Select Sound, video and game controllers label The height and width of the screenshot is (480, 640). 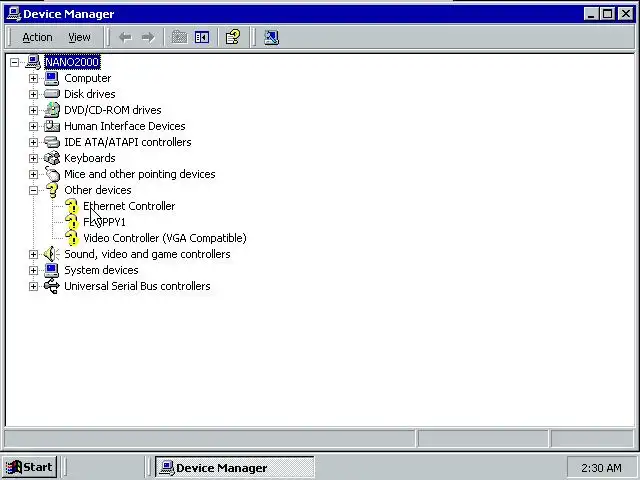[147, 254]
